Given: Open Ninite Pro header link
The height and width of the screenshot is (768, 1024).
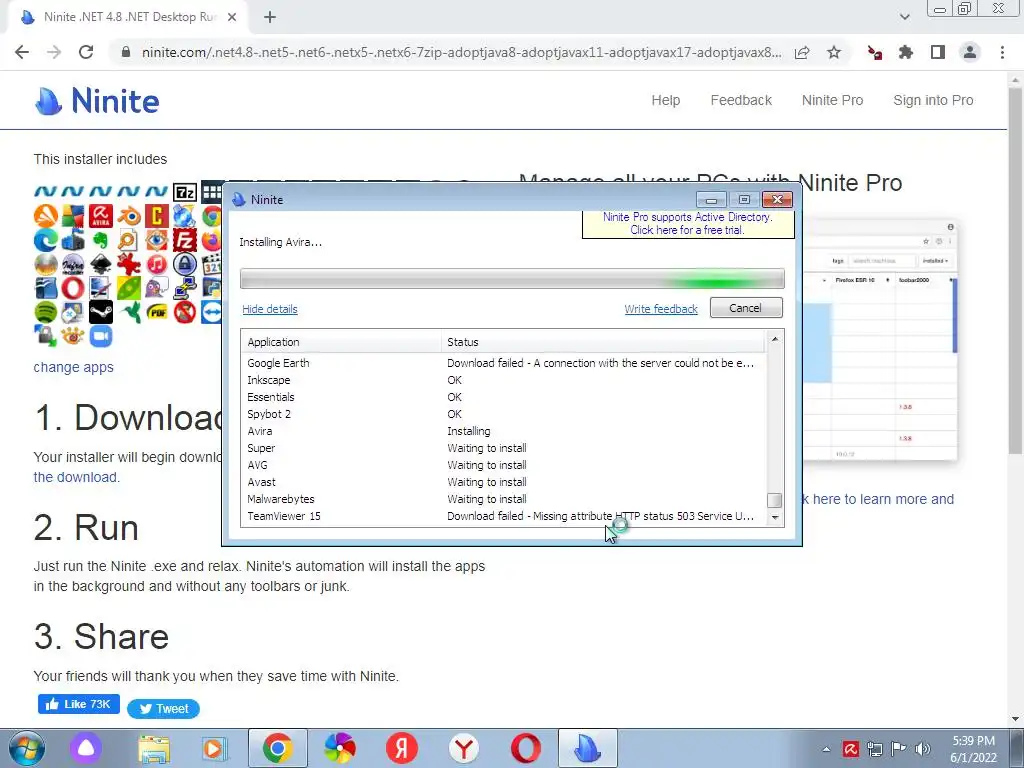Looking at the screenshot, I should pyautogui.click(x=832, y=101).
